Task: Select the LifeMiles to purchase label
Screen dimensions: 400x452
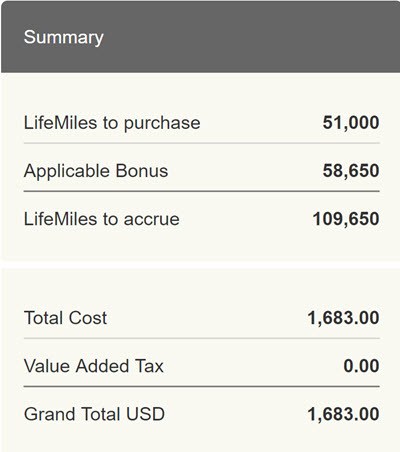Action: (x=112, y=123)
